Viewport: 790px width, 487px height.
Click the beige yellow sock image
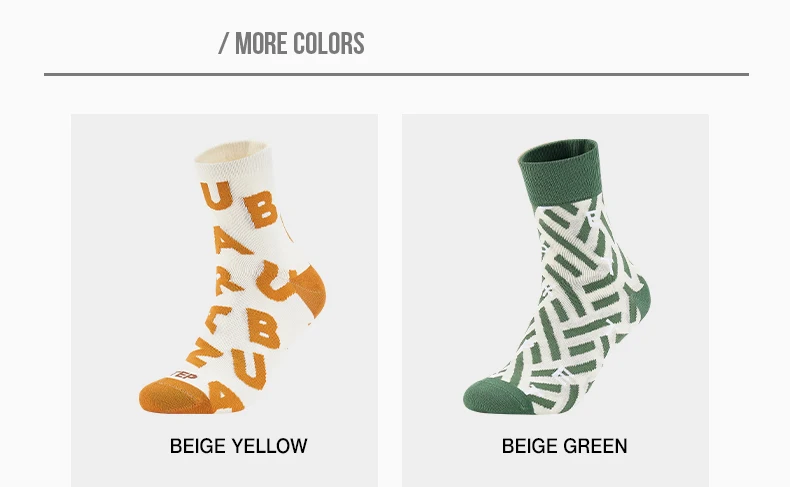click(232, 275)
